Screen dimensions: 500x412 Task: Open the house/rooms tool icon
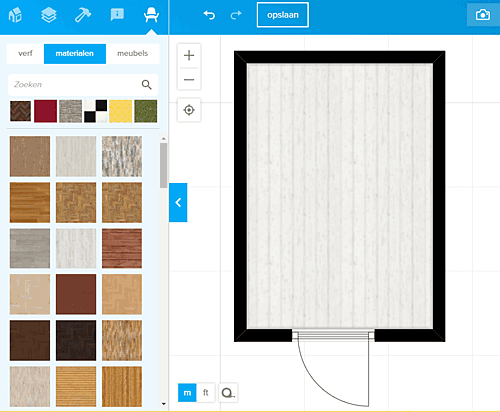coord(15,15)
